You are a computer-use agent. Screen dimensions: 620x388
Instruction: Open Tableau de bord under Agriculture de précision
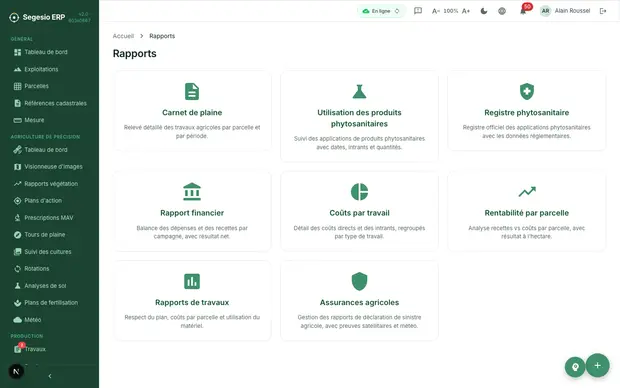tap(41, 150)
